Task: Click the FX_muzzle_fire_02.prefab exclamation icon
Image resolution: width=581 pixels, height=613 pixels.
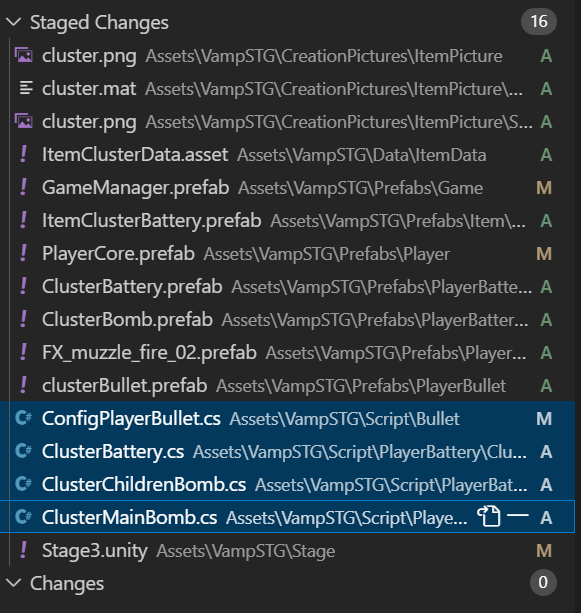Action: tap(23, 352)
